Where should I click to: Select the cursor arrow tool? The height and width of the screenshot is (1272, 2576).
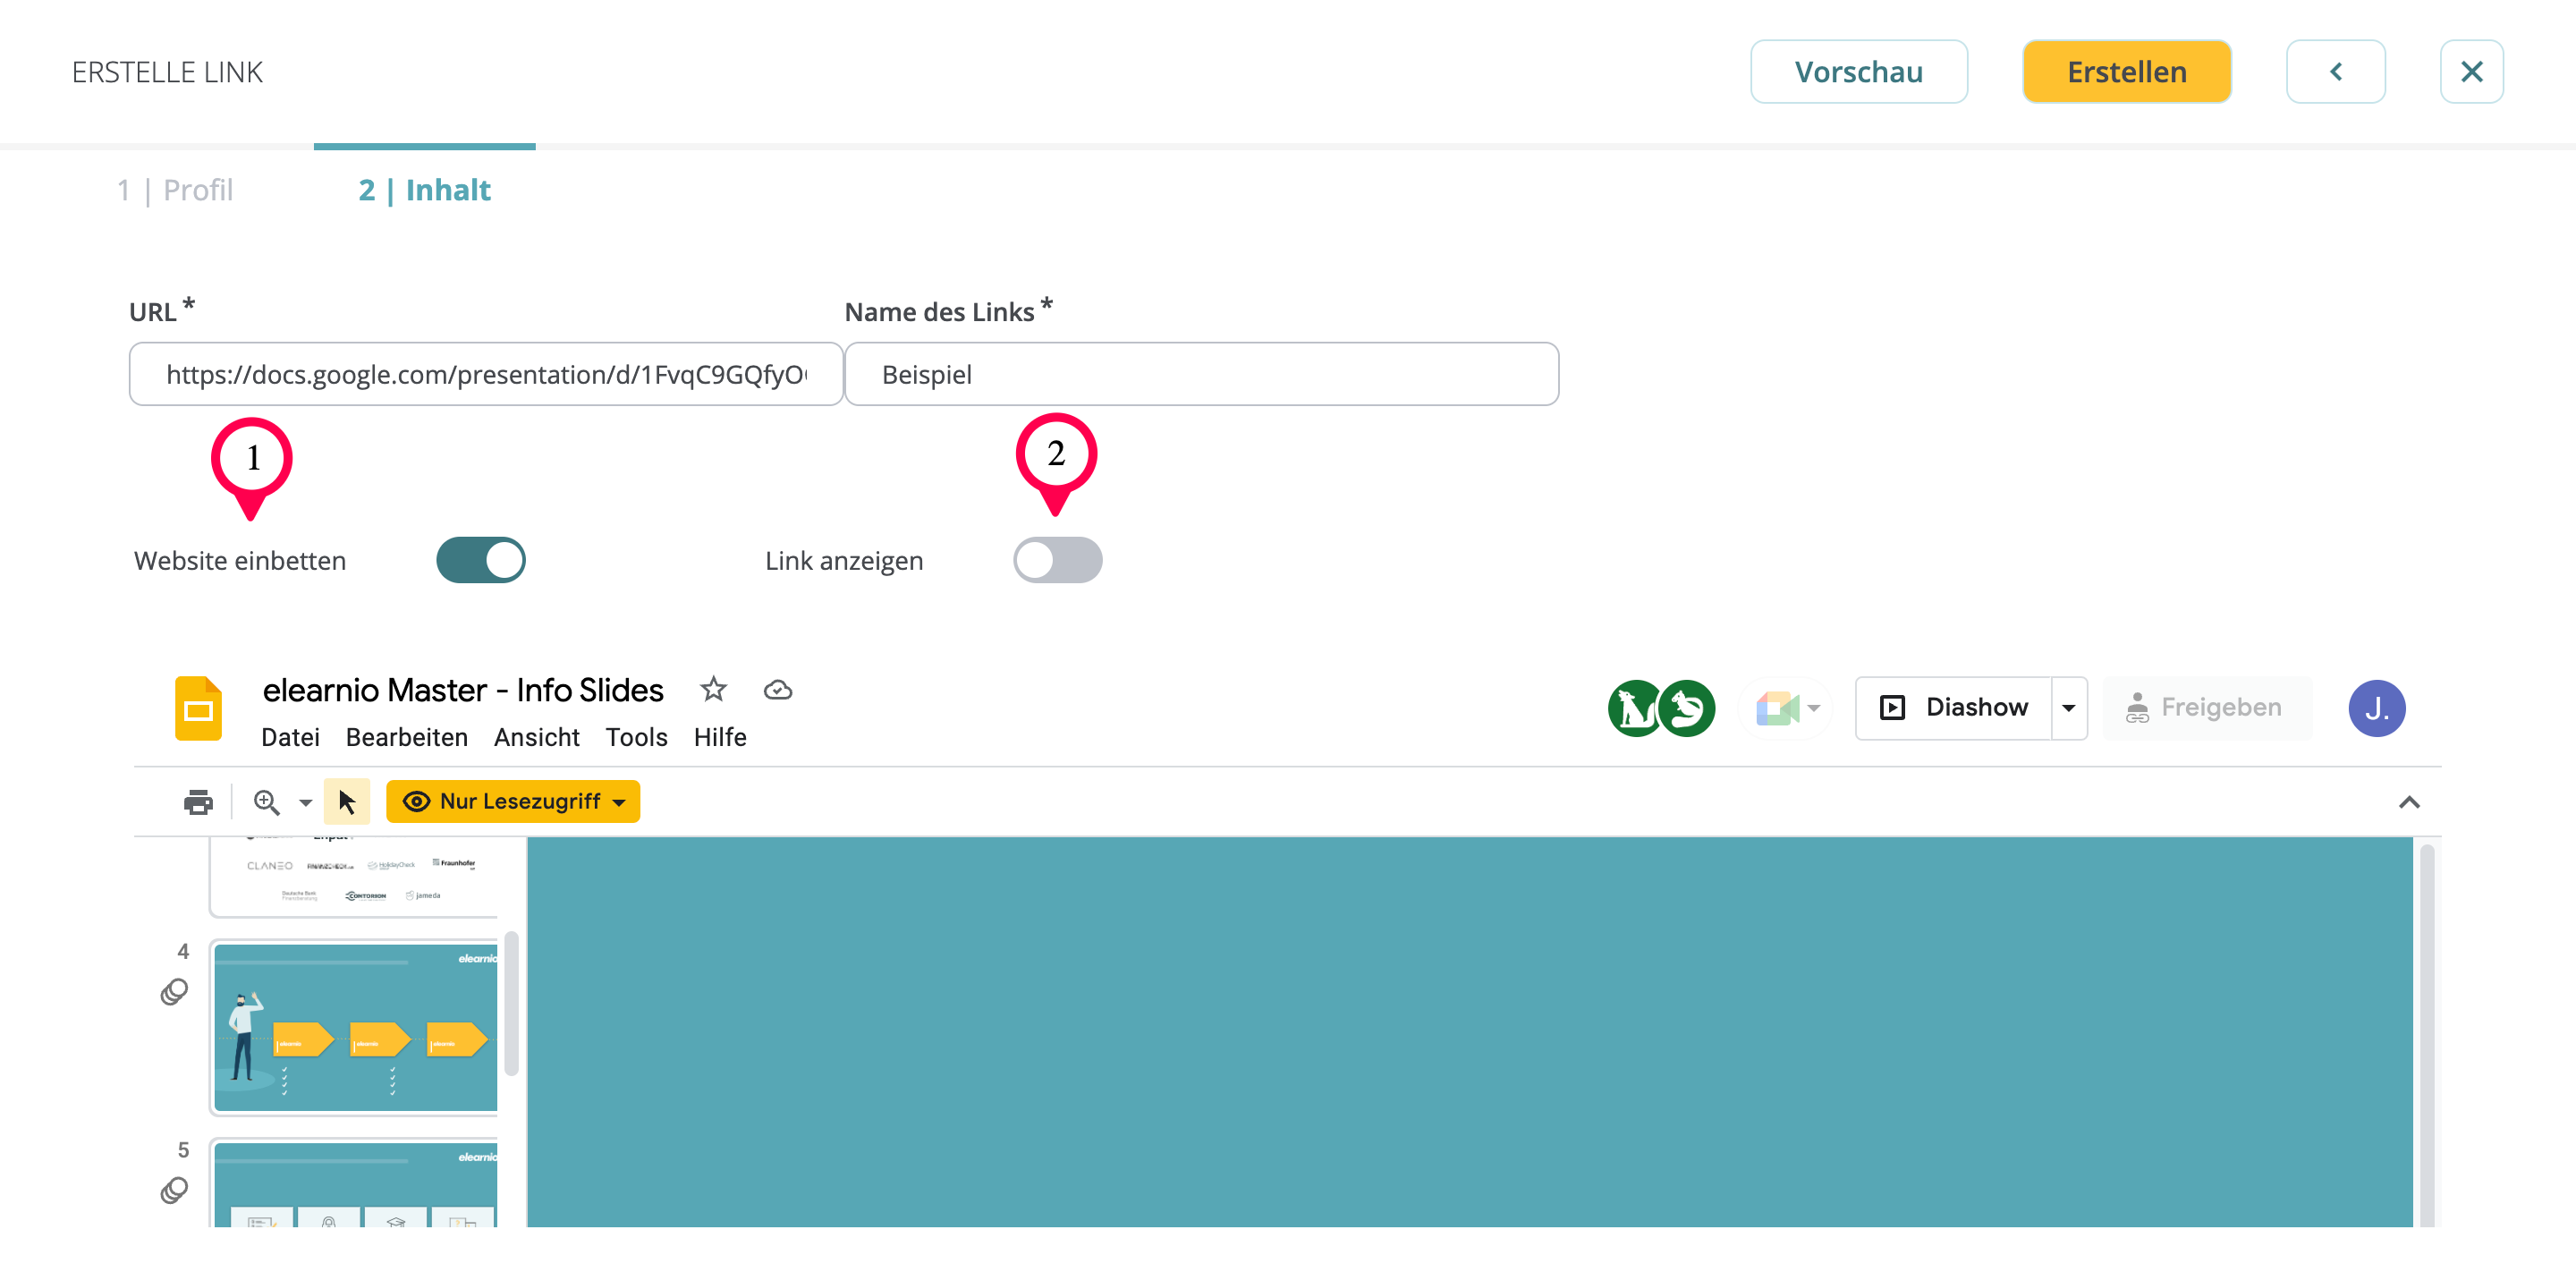(347, 802)
